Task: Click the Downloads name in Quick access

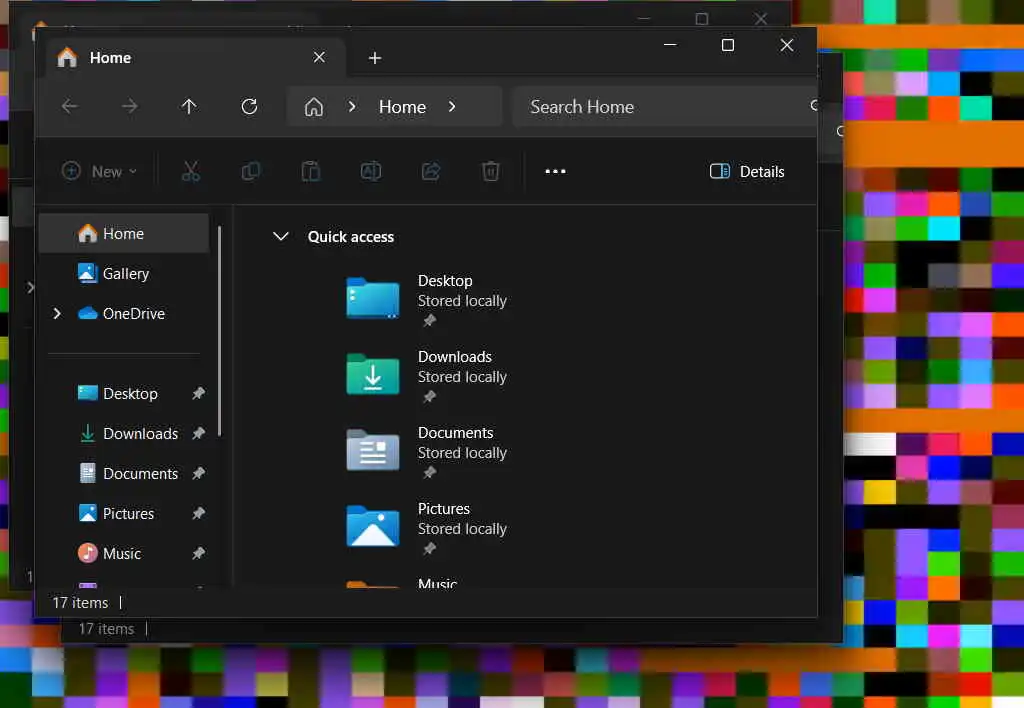Action: [455, 357]
